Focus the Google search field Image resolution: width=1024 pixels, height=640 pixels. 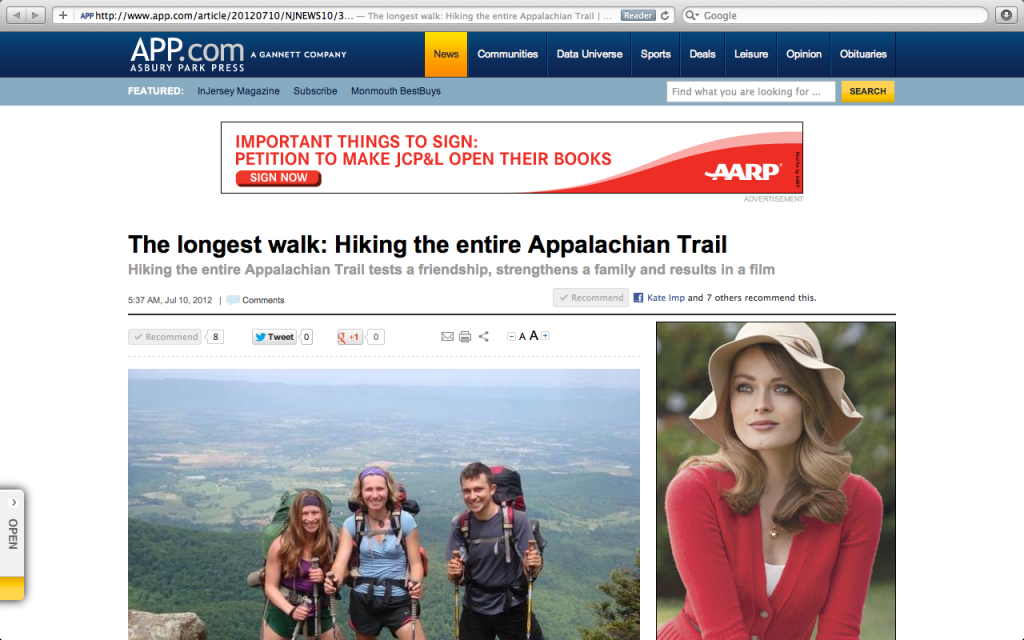(835, 15)
